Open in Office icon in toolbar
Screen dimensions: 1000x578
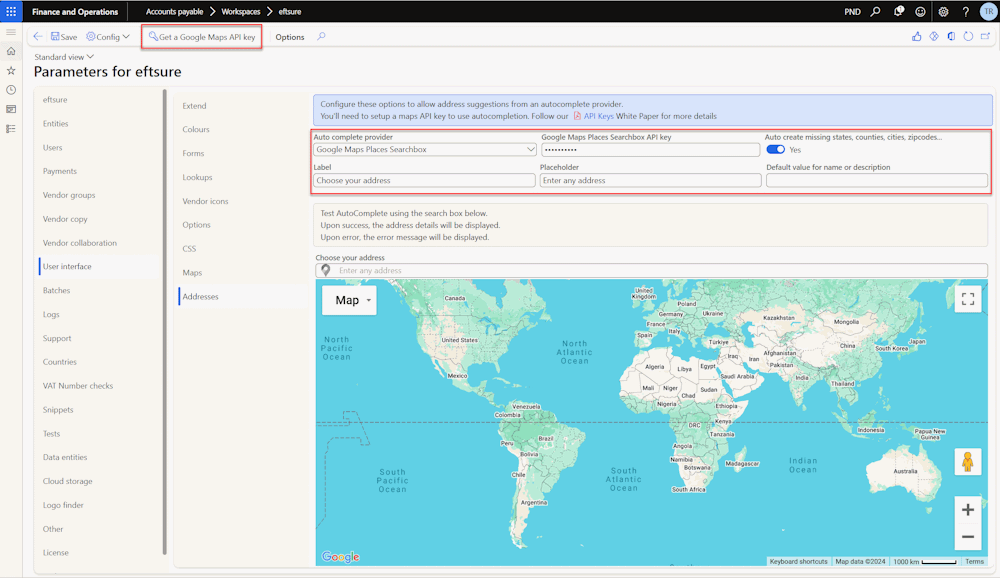pos(951,36)
